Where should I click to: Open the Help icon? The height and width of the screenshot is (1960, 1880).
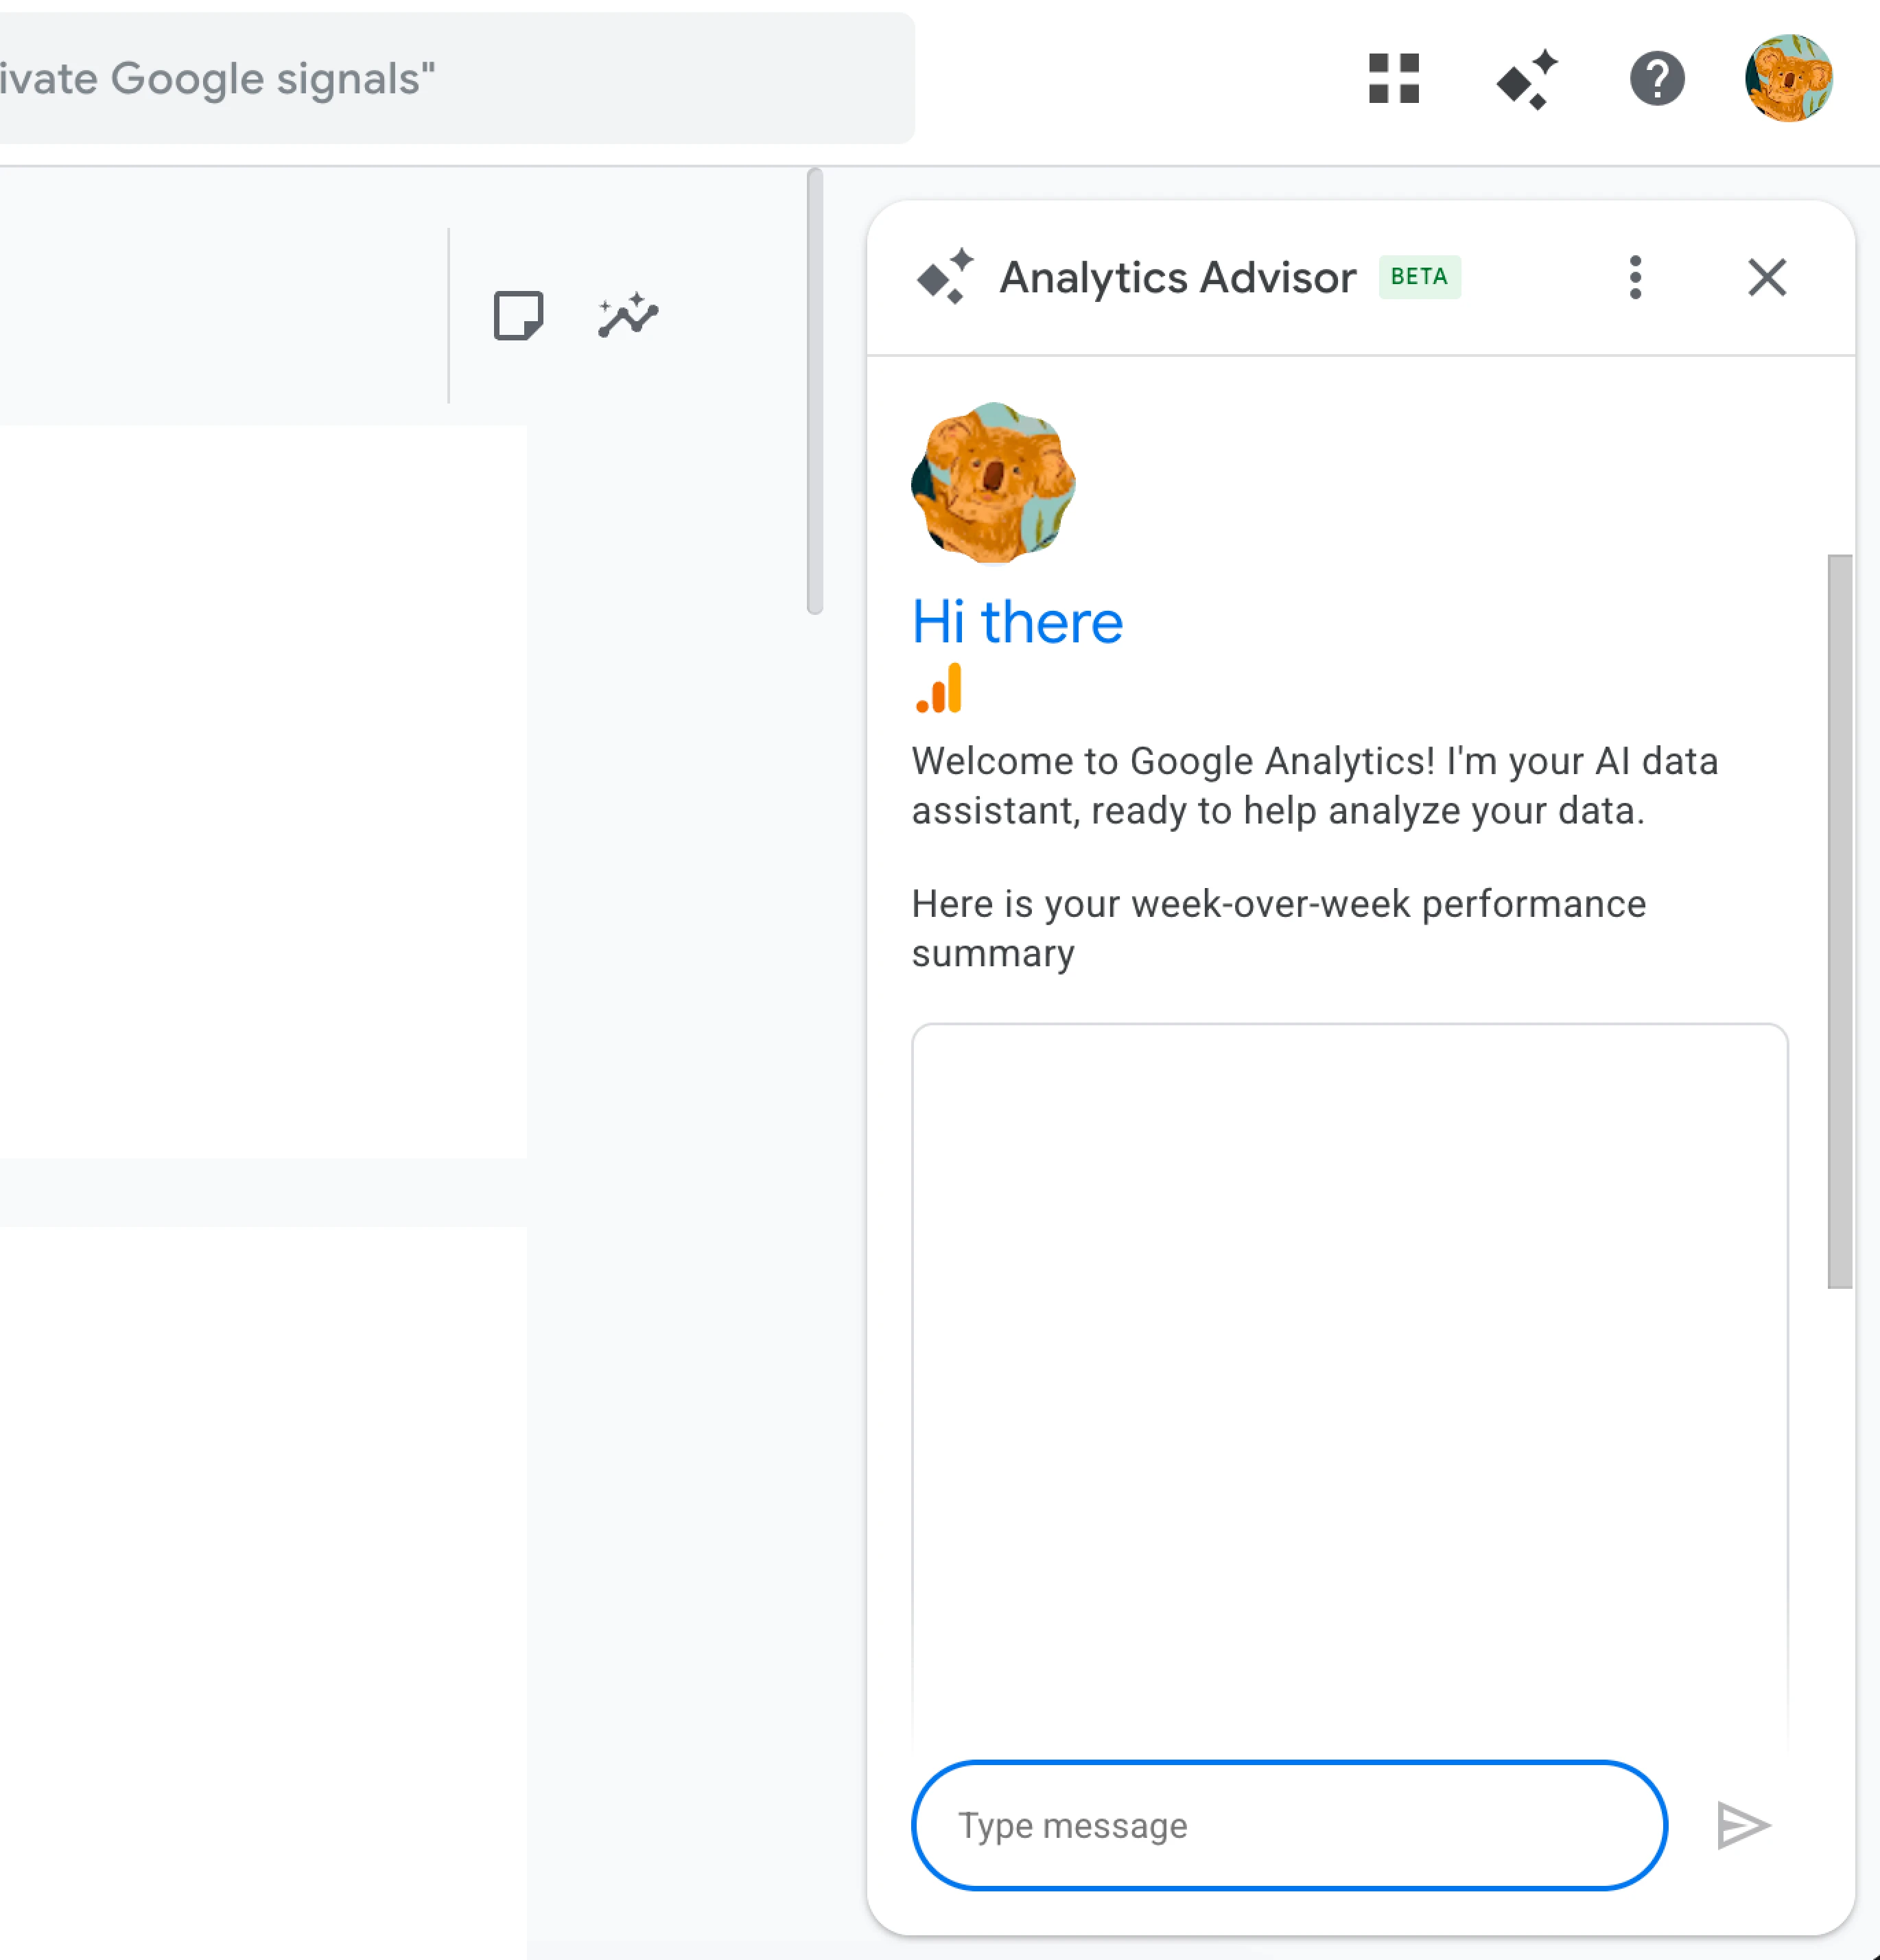[1657, 79]
